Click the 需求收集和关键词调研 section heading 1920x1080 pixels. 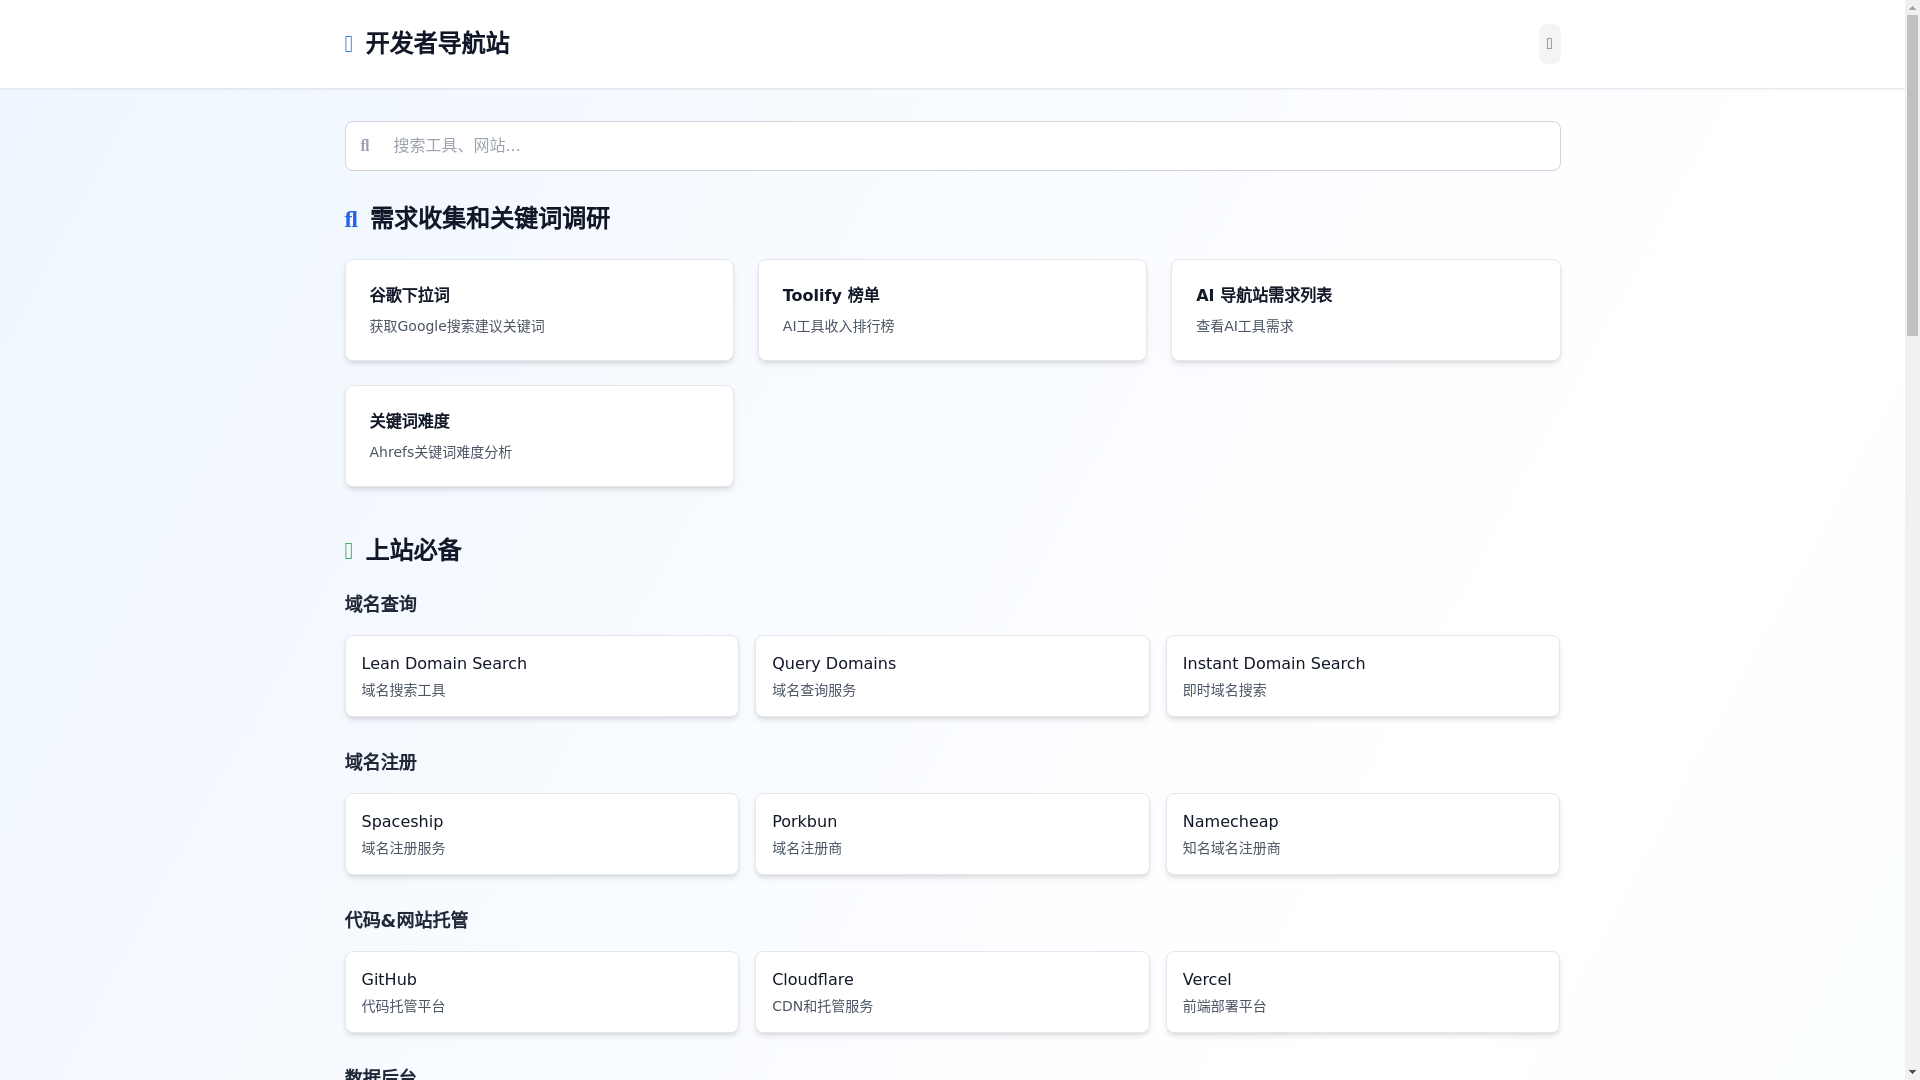click(x=490, y=219)
